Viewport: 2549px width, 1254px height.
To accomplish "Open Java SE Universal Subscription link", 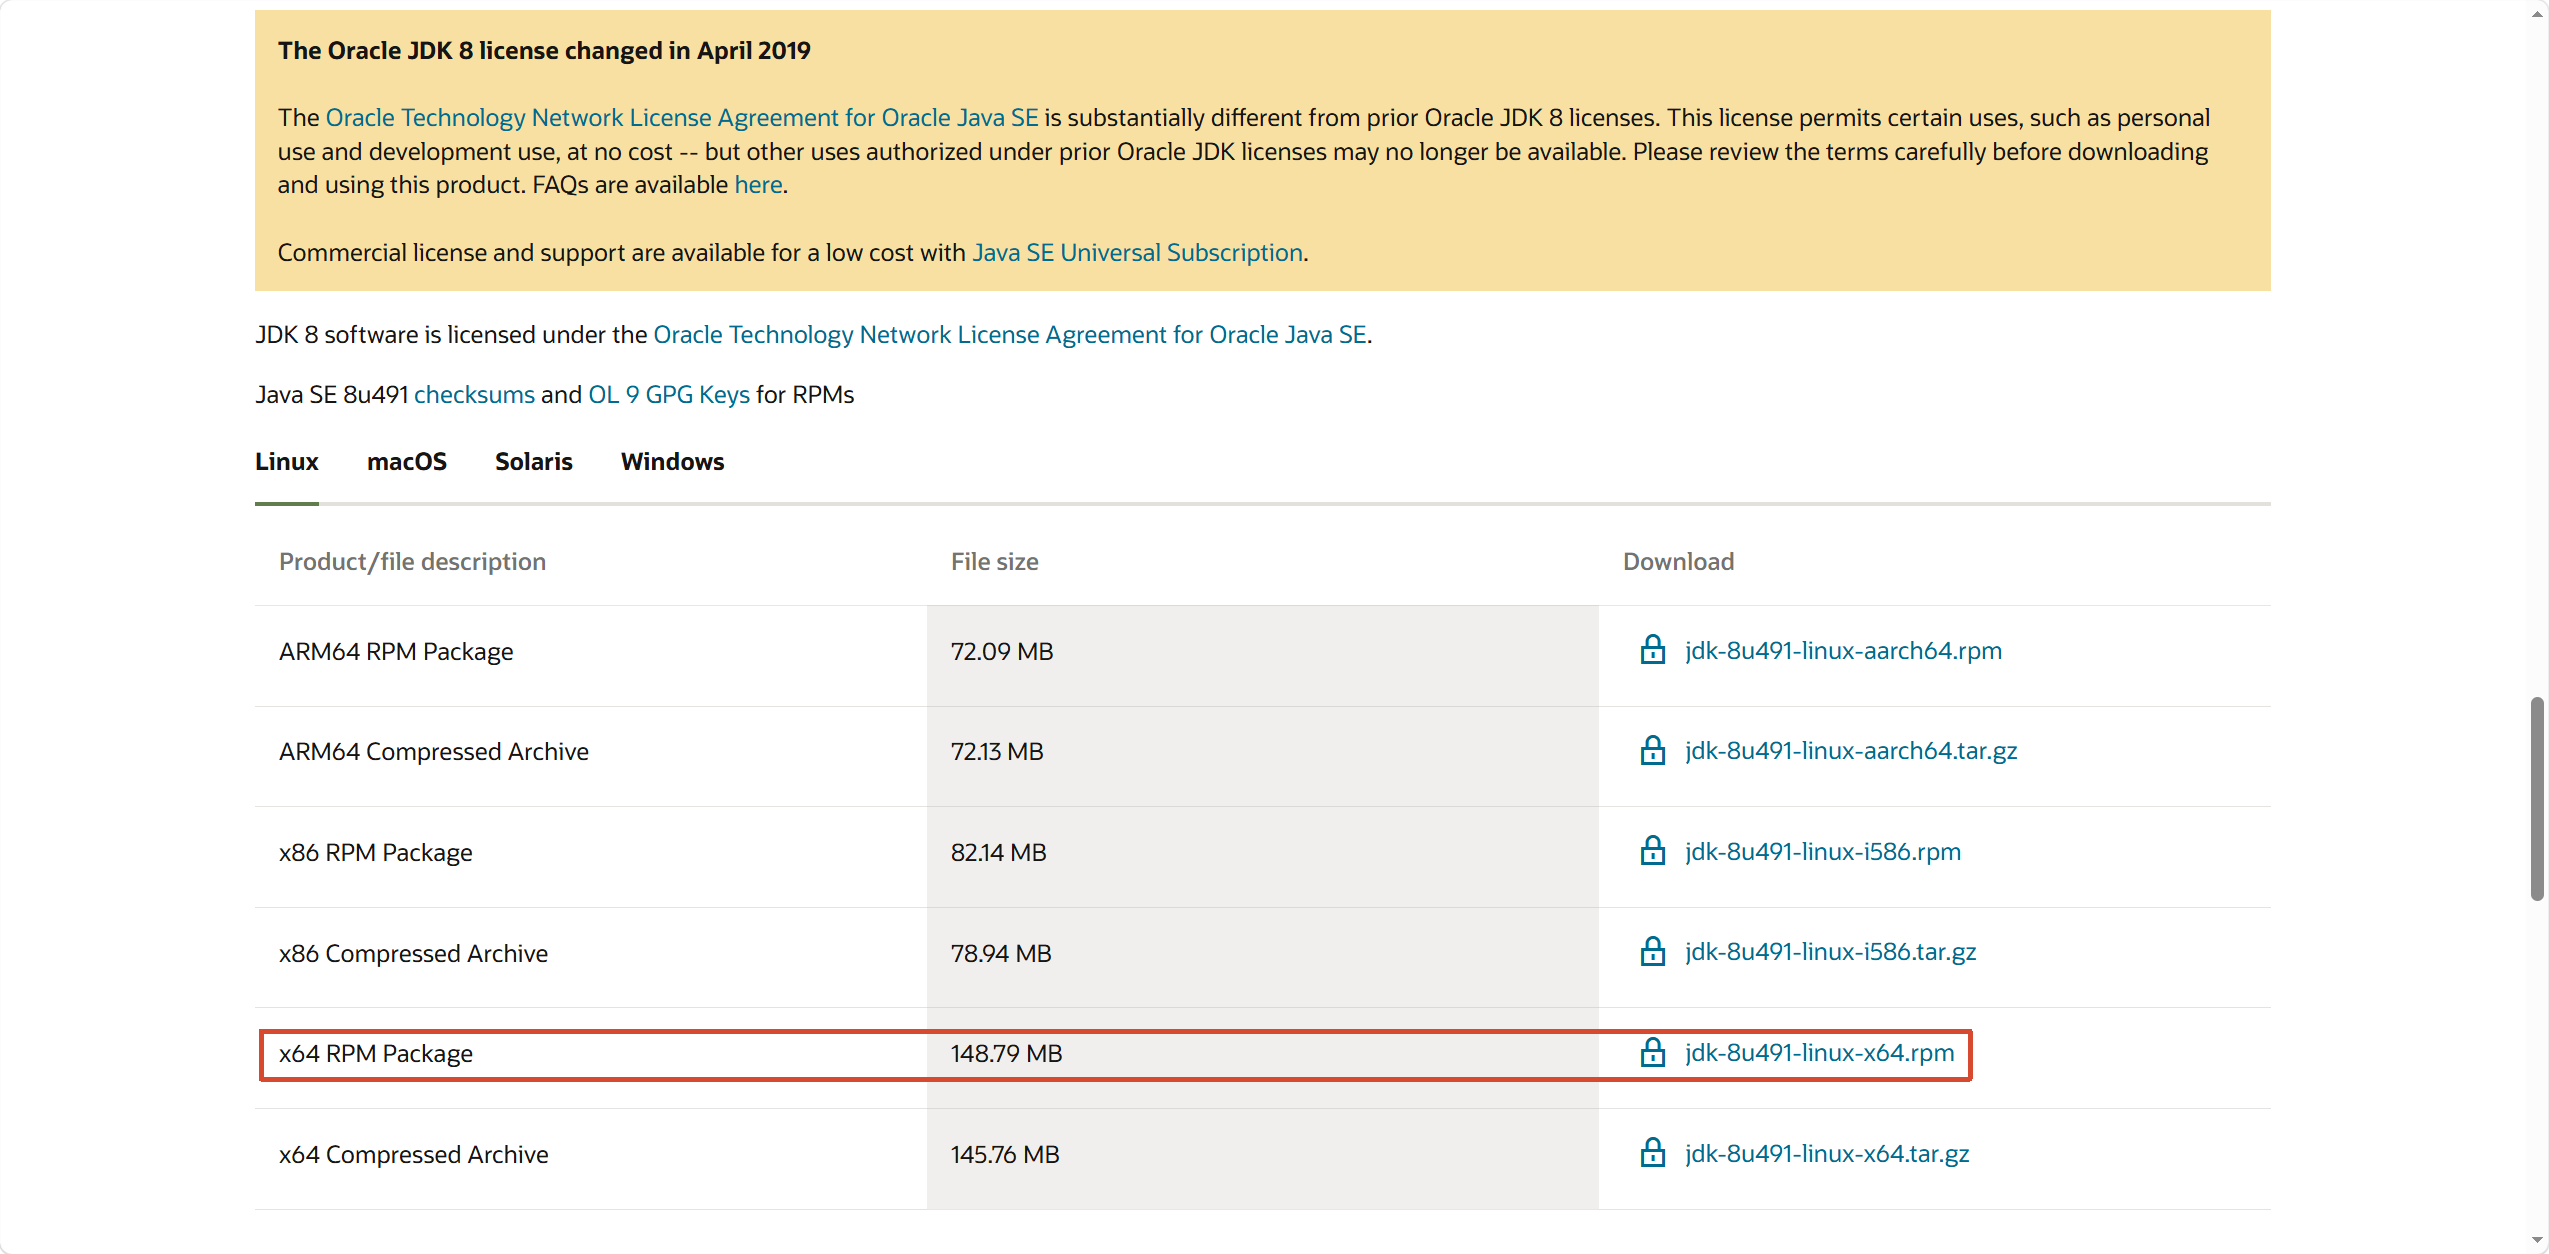I will pyautogui.click(x=1137, y=253).
